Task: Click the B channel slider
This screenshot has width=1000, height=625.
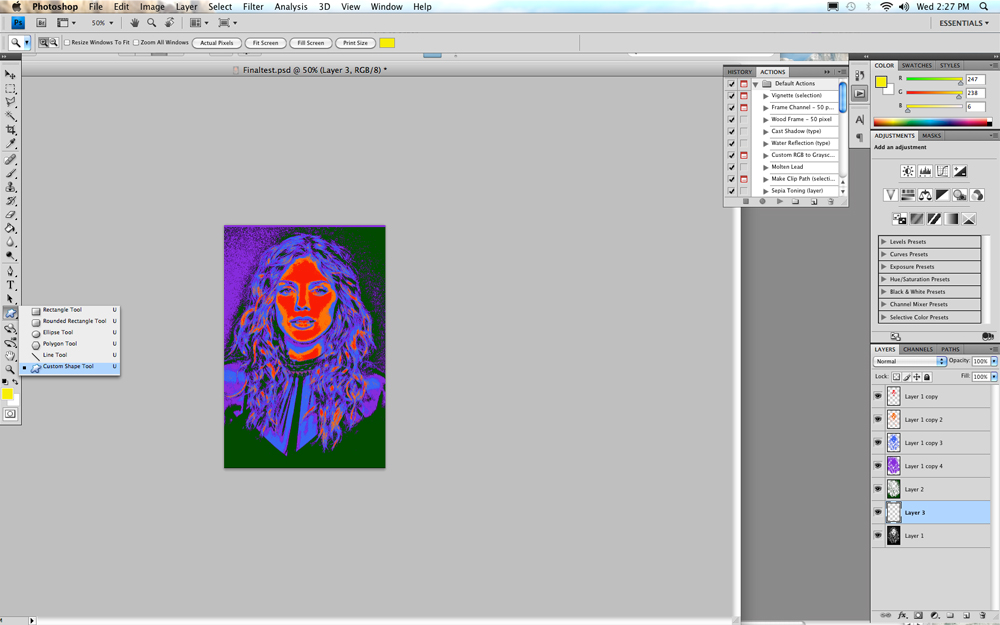Action: (934, 107)
